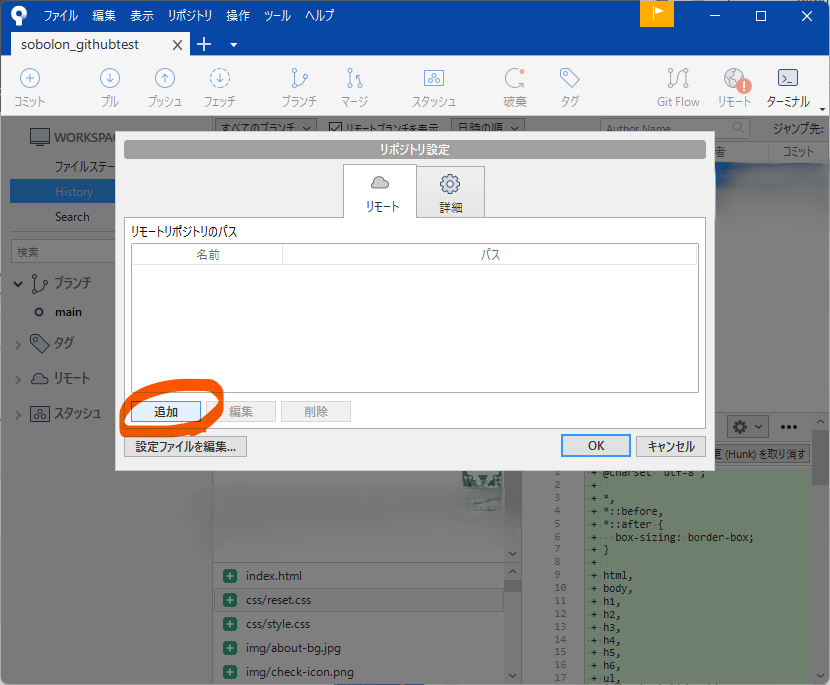
Task: Select css/reset.css in the file list
Action: pos(358,600)
